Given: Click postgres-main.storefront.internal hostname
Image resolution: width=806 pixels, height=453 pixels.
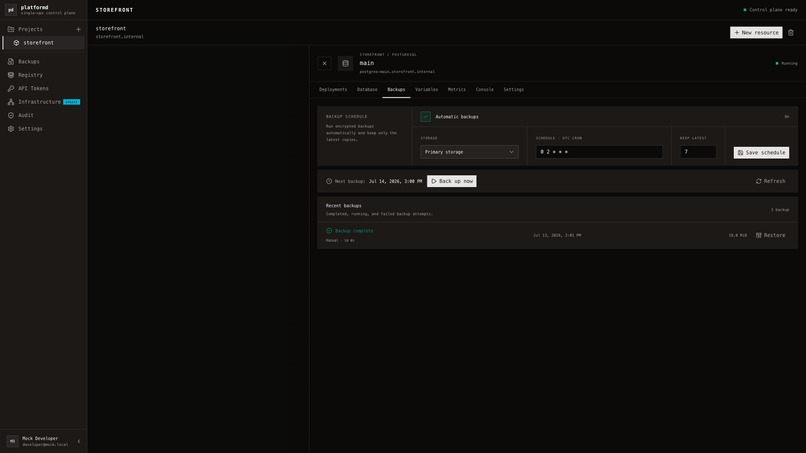Looking at the screenshot, I should 397,71.
